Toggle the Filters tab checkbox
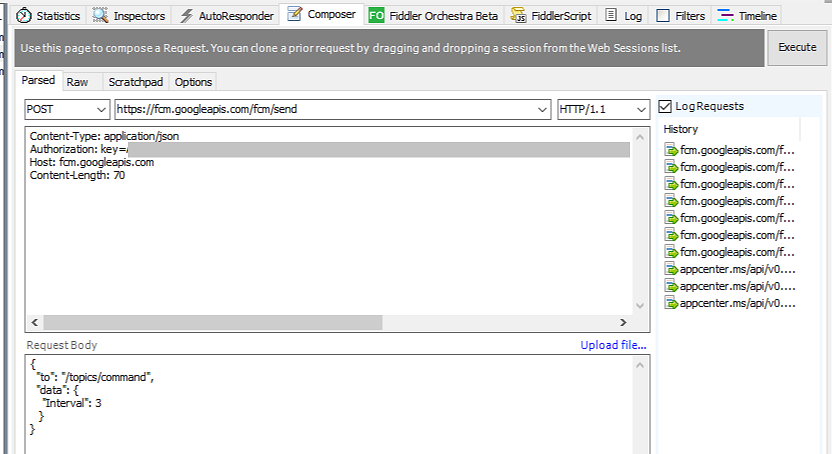This screenshot has width=832, height=454. [x=663, y=16]
